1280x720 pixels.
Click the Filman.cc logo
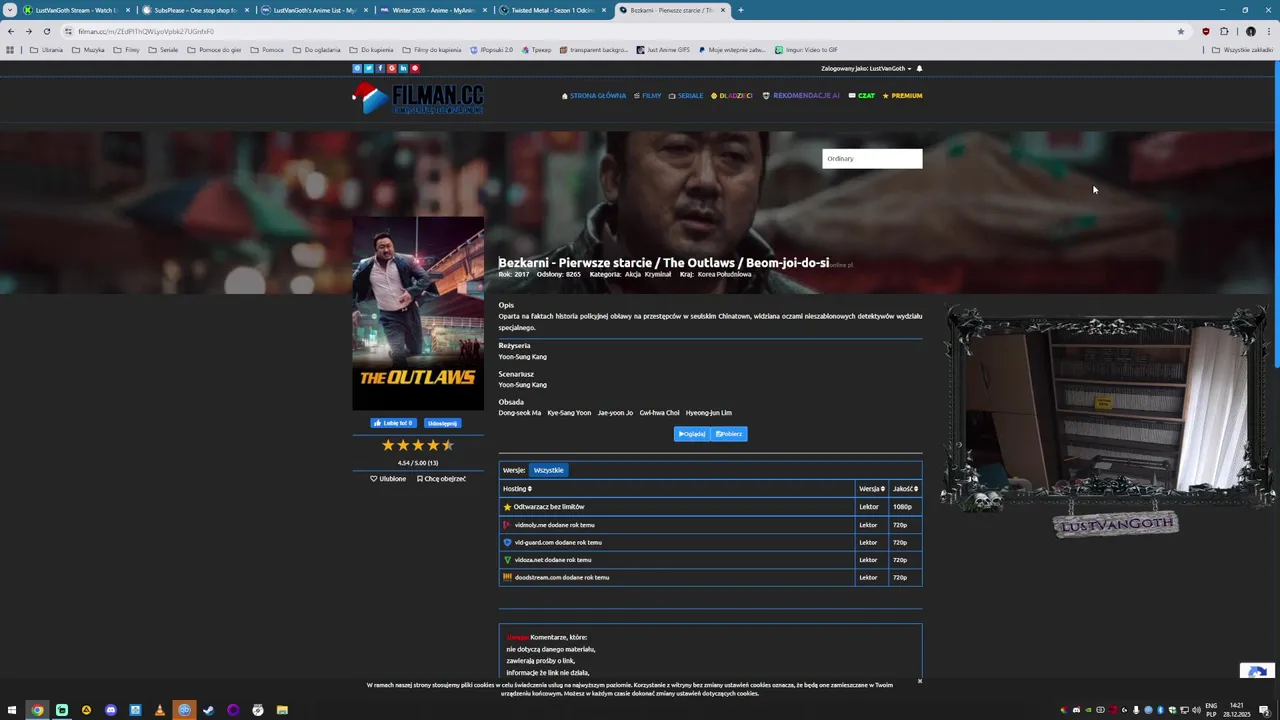click(418, 98)
